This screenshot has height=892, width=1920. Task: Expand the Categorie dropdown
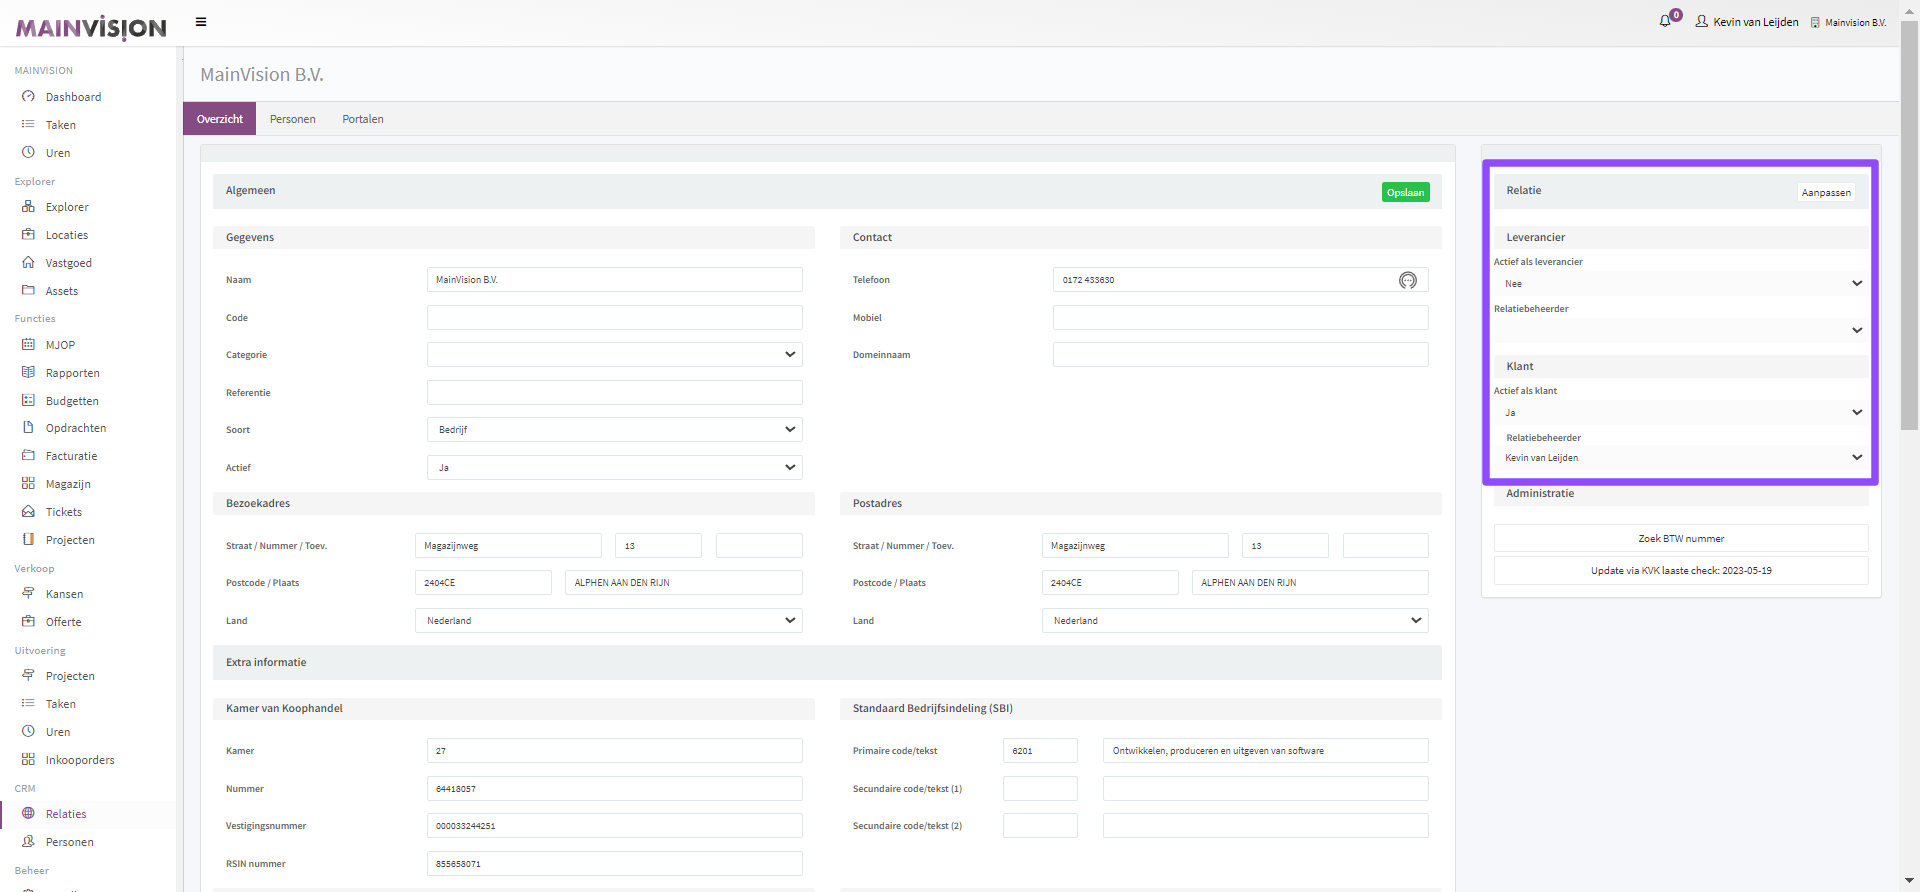(614, 355)
